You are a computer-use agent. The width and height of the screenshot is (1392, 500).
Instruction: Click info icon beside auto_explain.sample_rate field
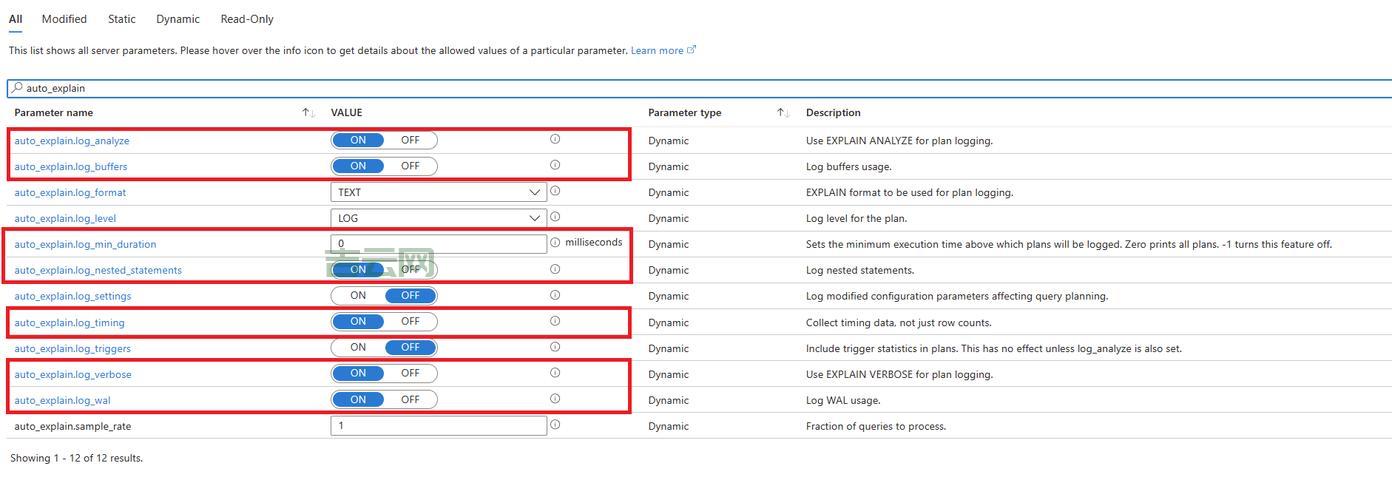click(555, 425)
